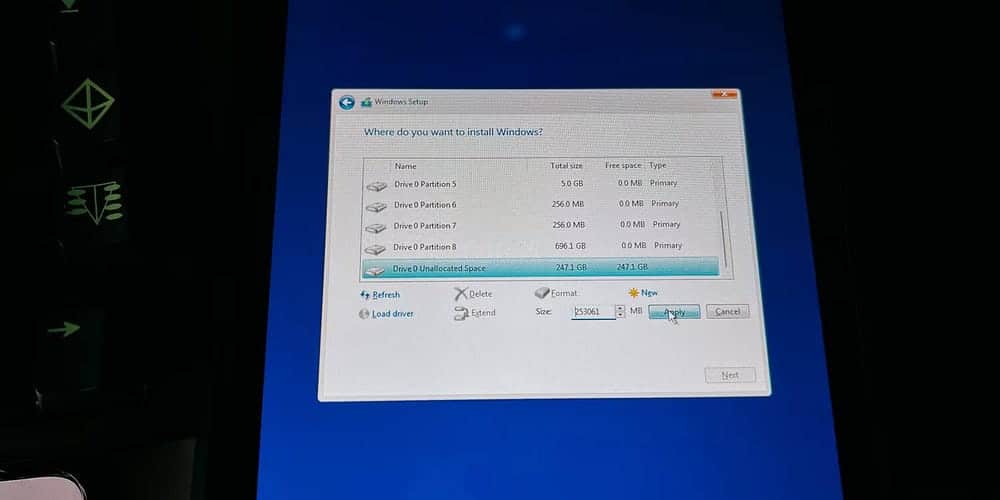Select Drive 0 Partition 5 row
1000x500 pixels.
coord(542,184)
